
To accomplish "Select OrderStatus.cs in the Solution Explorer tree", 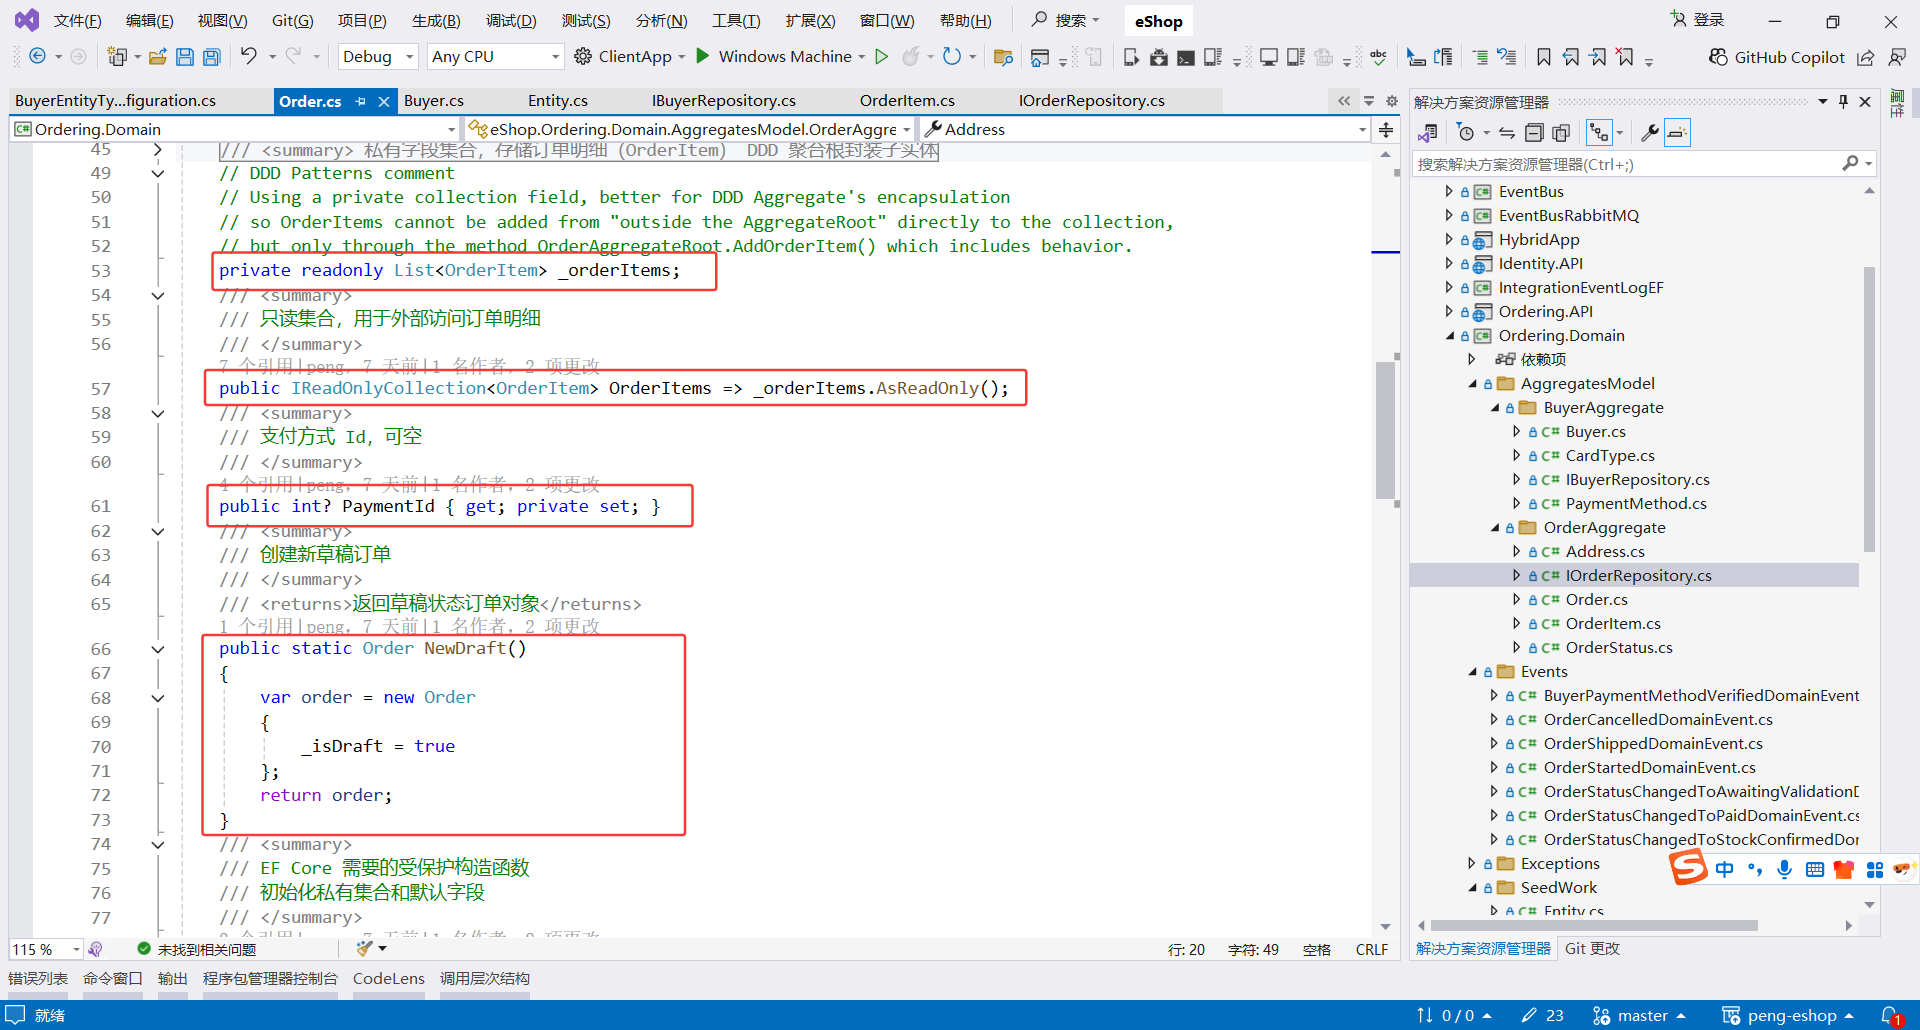I will [1619, 648].
